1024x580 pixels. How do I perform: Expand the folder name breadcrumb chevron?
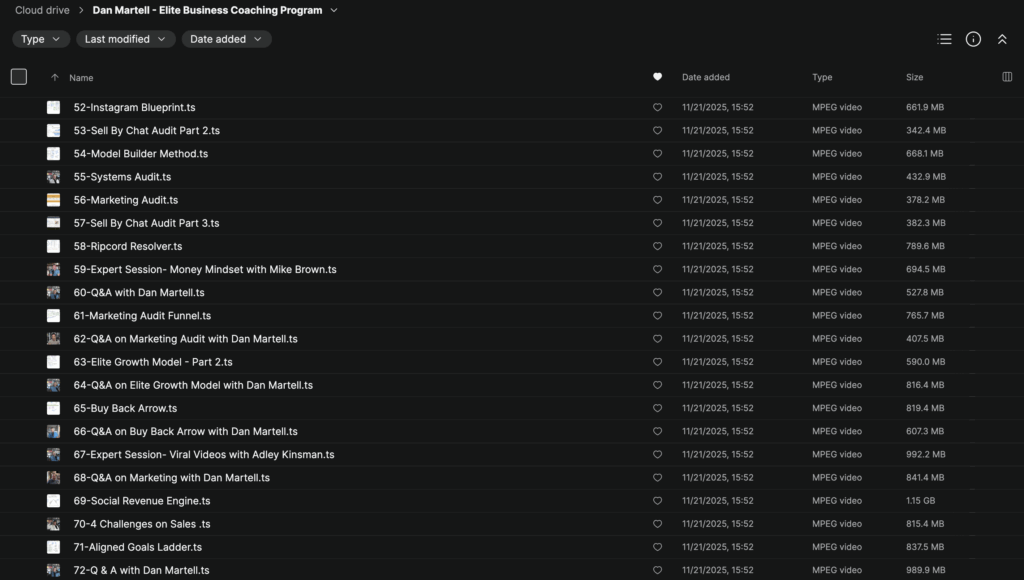tap(334, 11)
